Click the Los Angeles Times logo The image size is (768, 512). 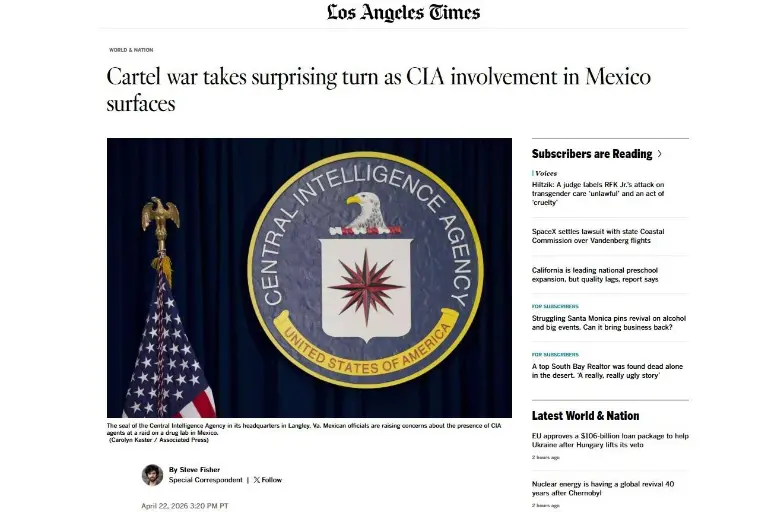[403, 13]
